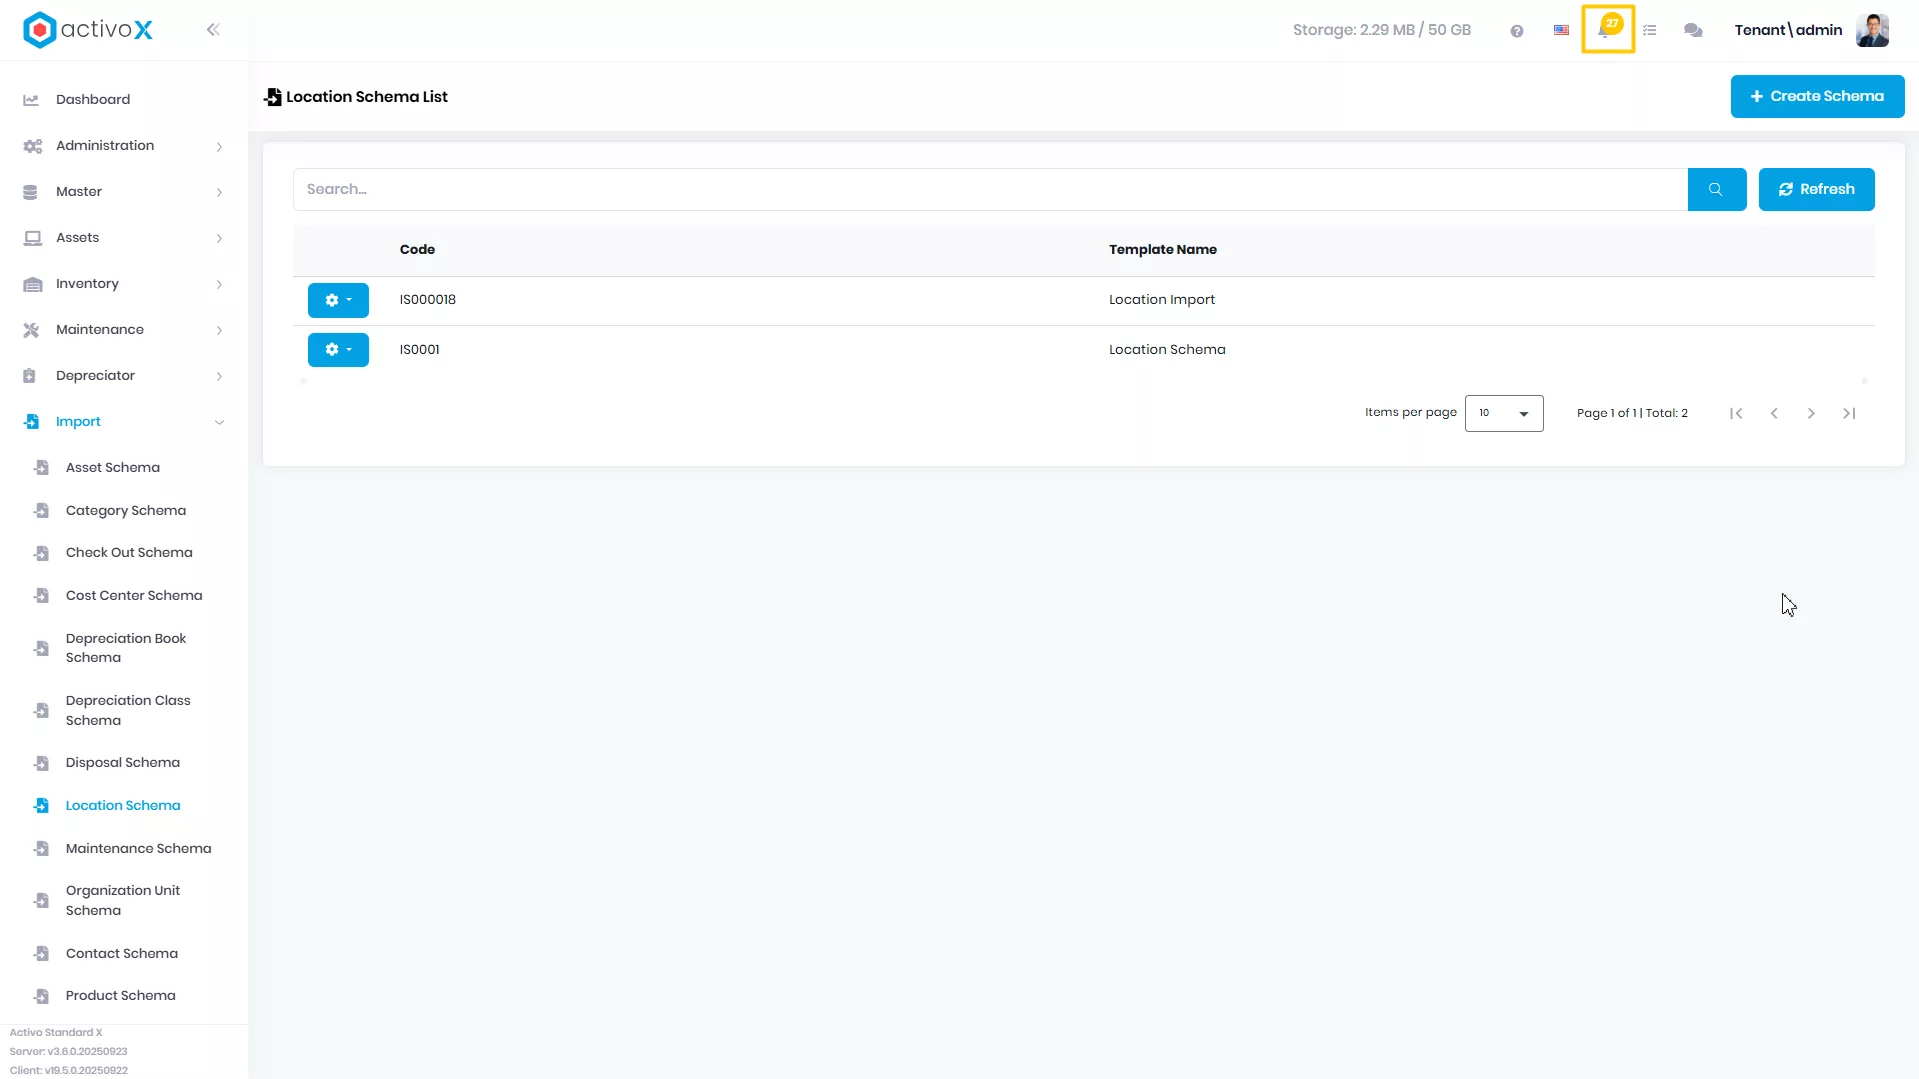Collapse the Import menu
The width and height of the screenshot is (1919, 1079).
coord(124,422)
